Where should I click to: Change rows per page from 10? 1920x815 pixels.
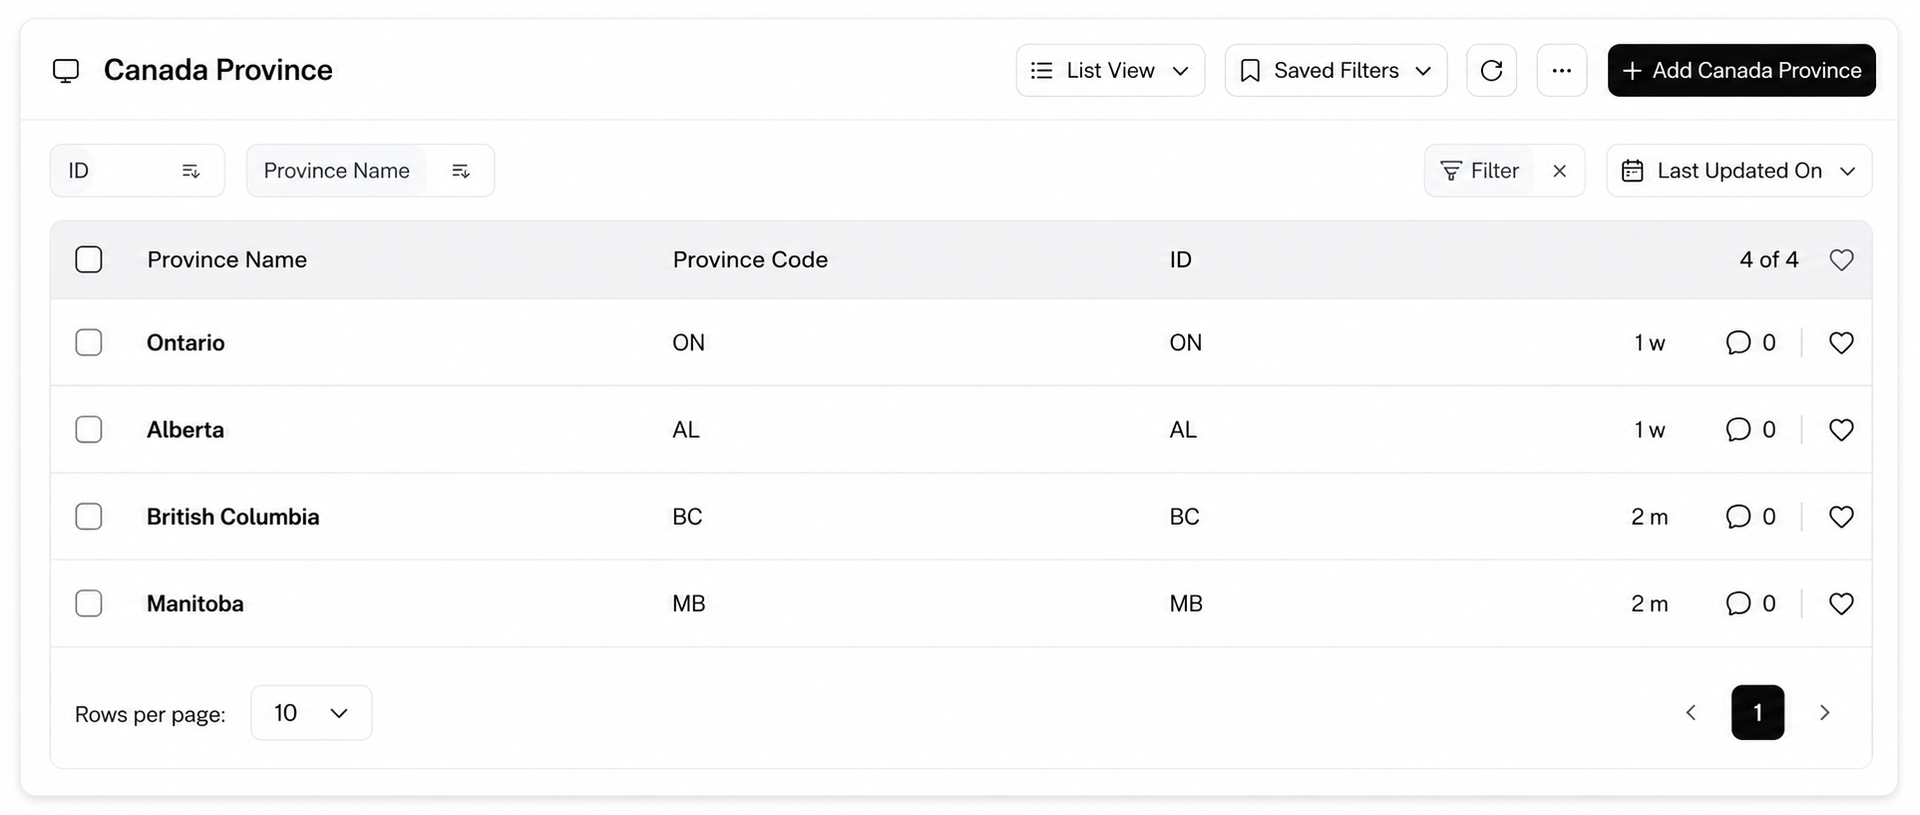tap(311, 713)
